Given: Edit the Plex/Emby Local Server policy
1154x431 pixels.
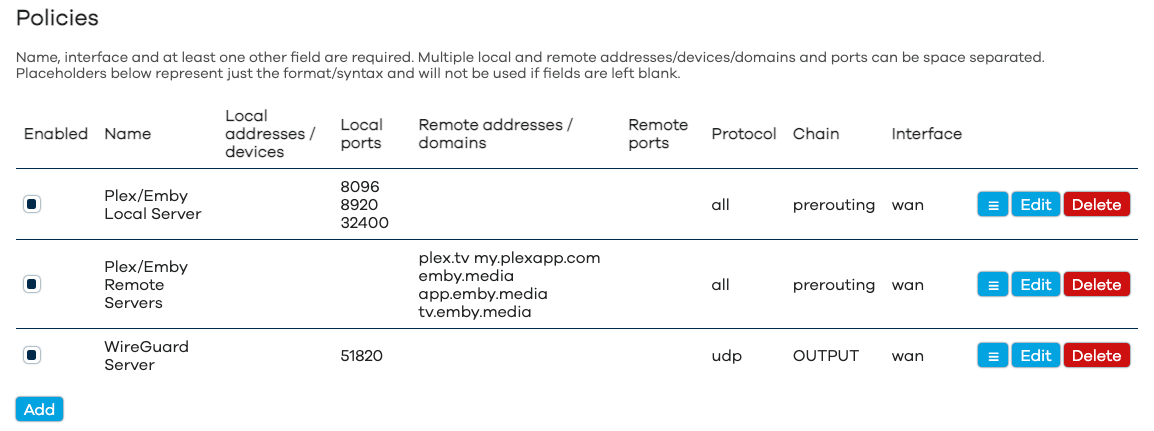Looking at the screenshot, I should (x=1035, y=204).
